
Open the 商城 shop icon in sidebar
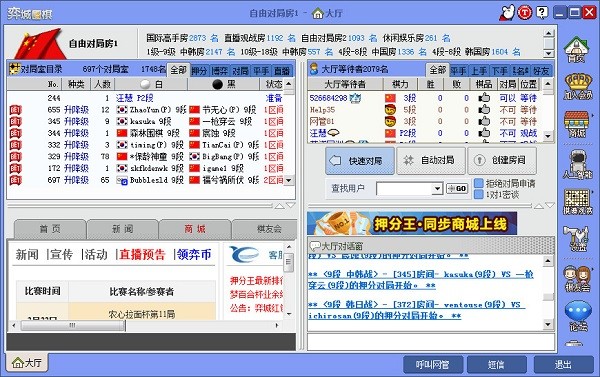pos(577,124)
